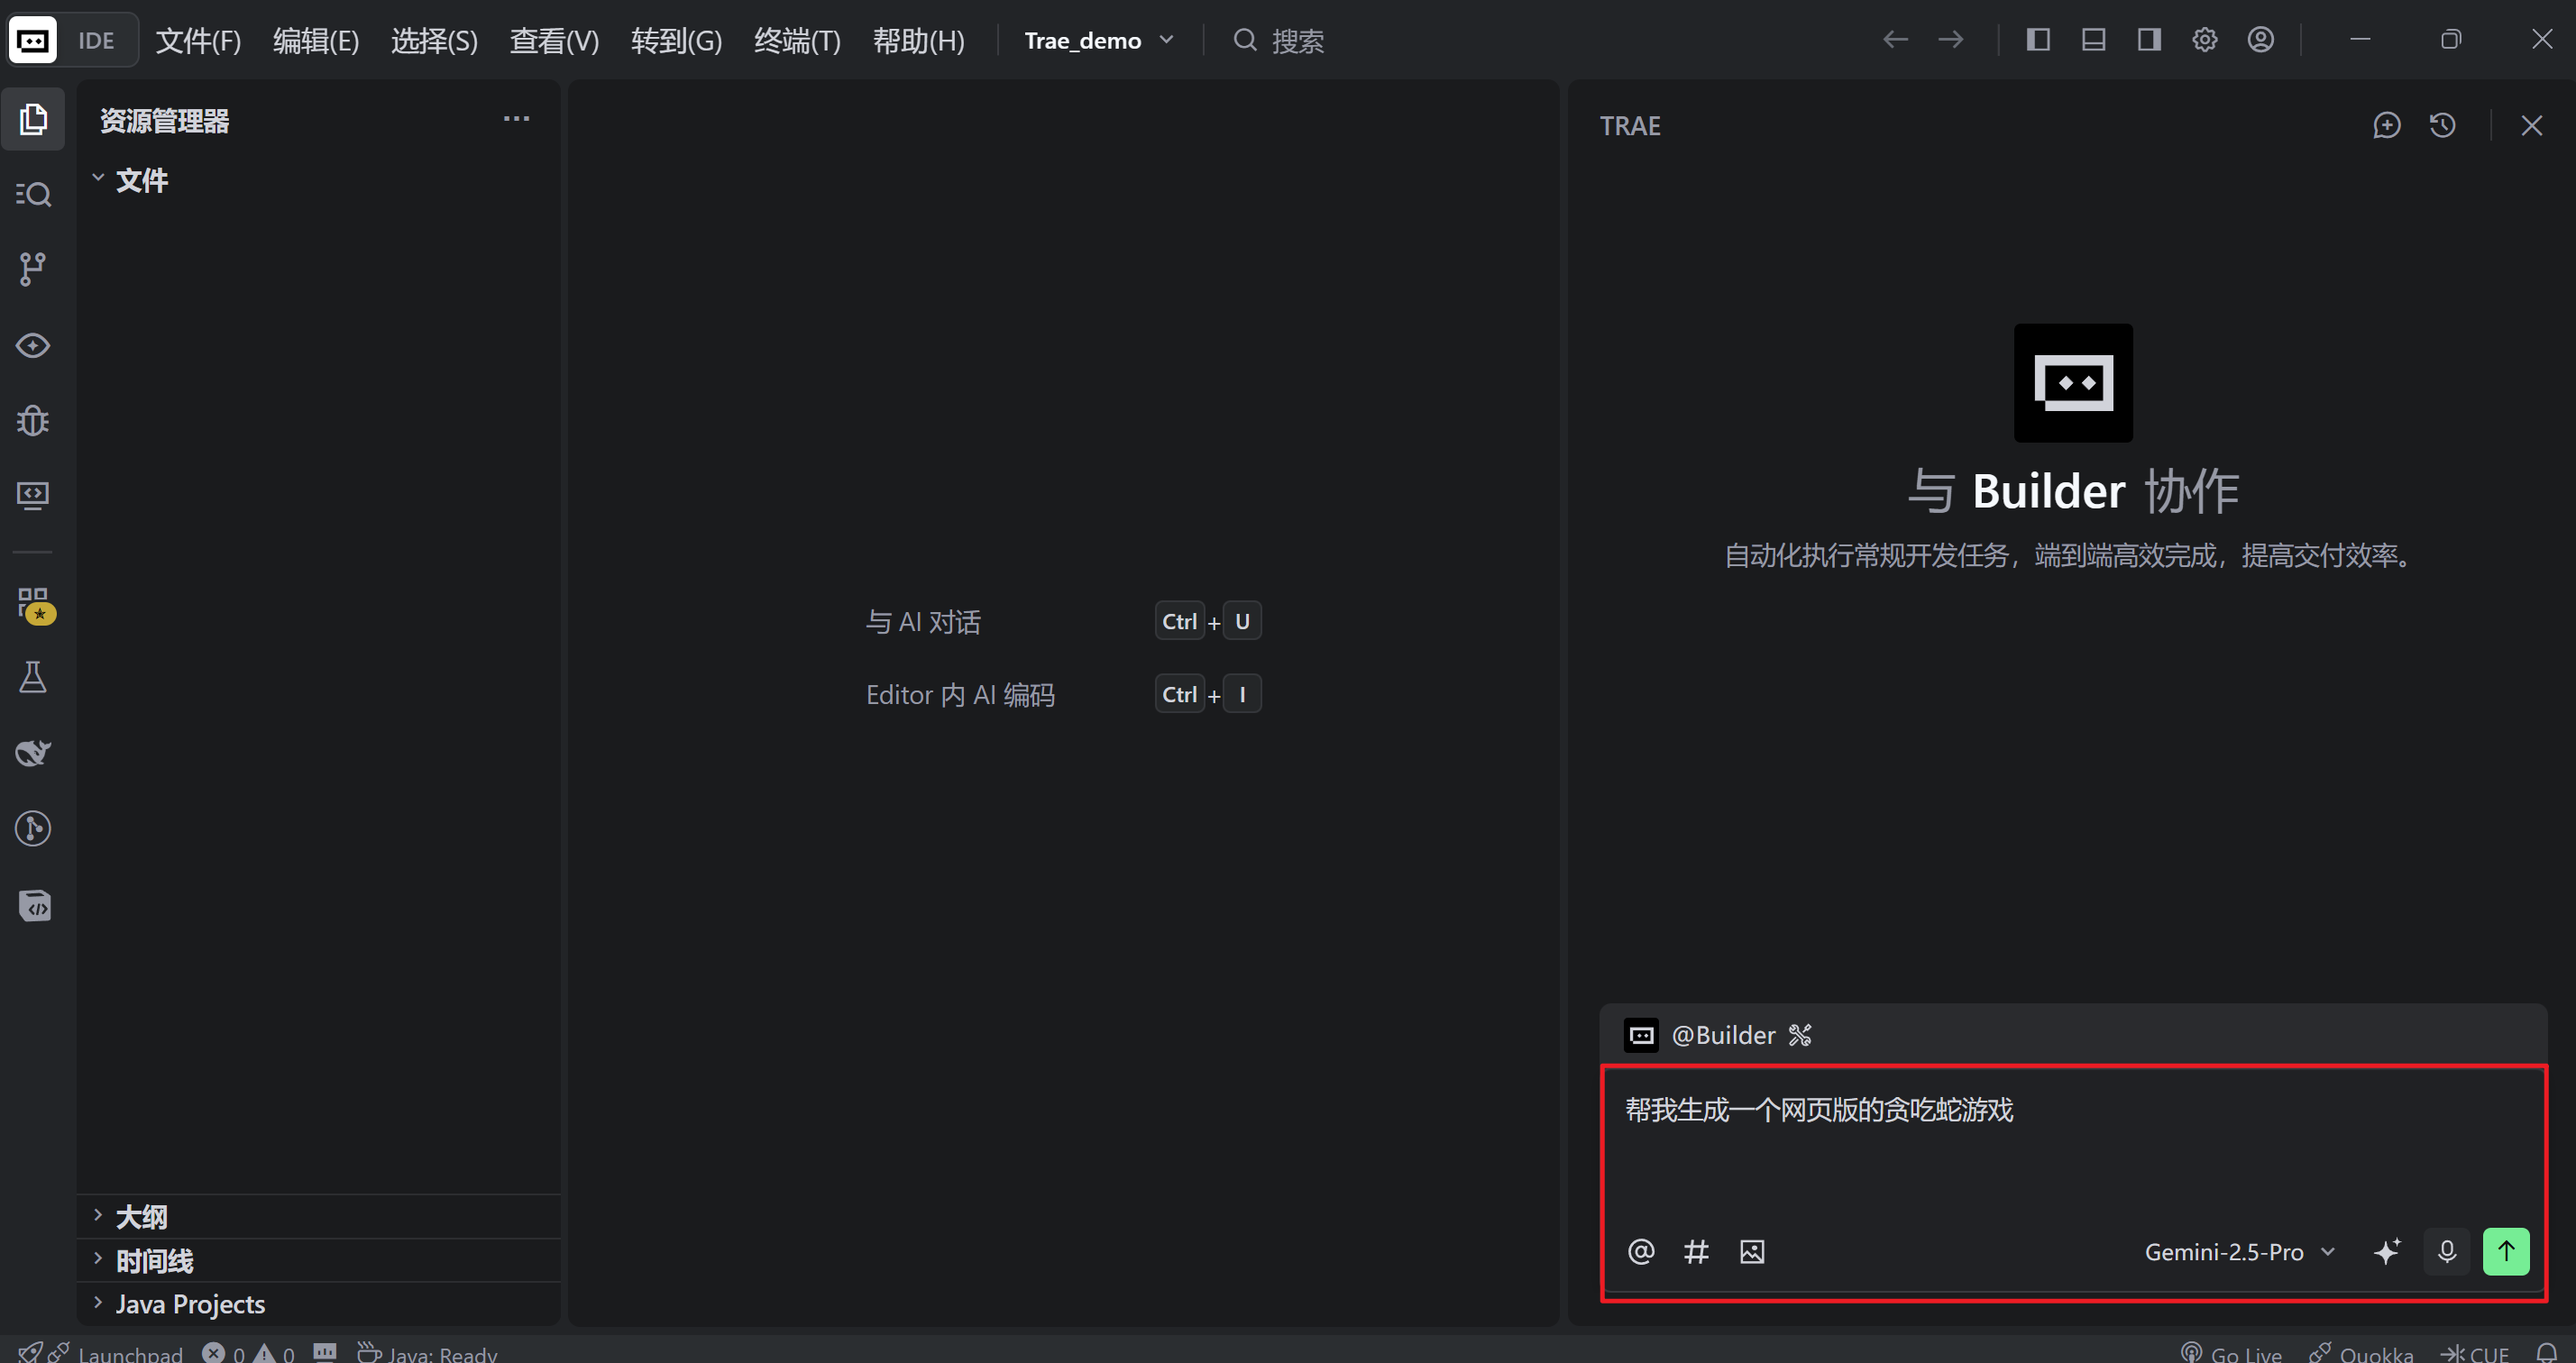Image resolution: width=2576 pixels, height=1363 pixels.
Task: Click the add image icon in chat
Action: tap(1752, 1251)
